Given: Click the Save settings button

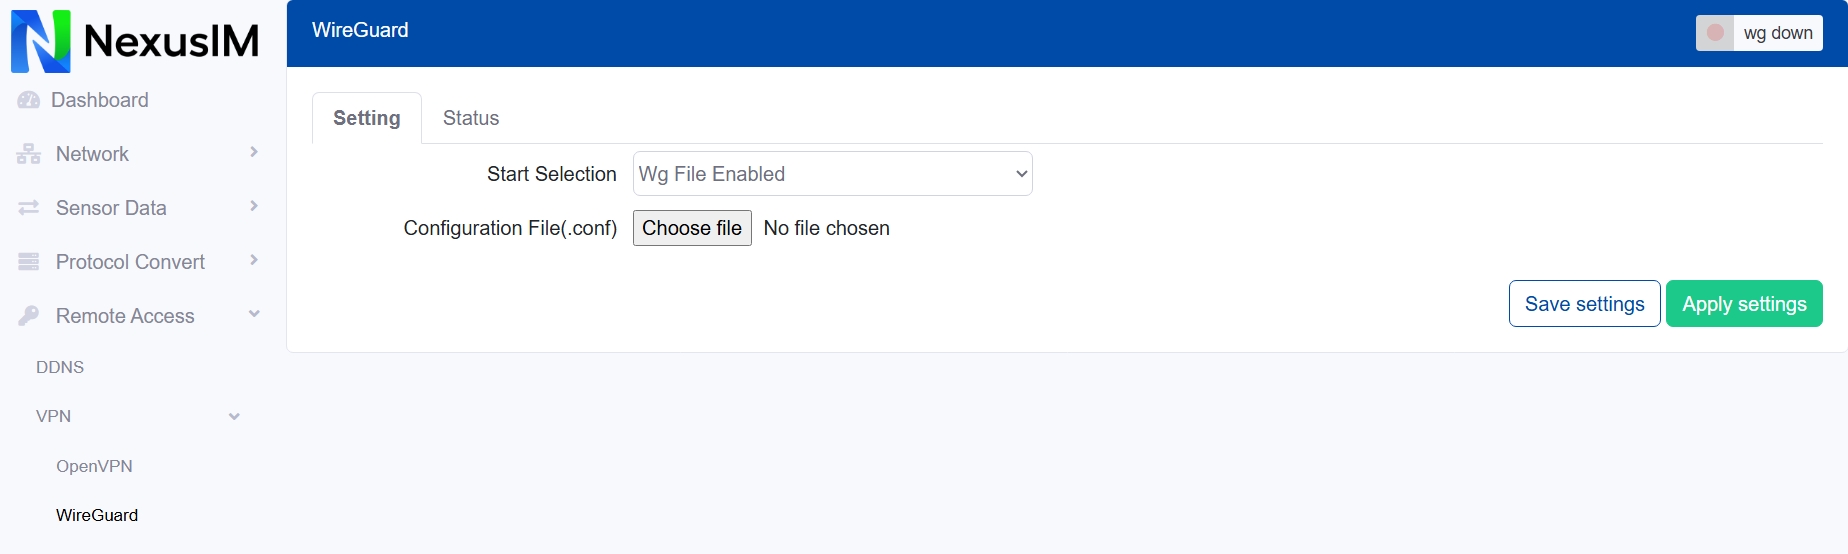Looking at the screenshot, I should coord(1584,304).
